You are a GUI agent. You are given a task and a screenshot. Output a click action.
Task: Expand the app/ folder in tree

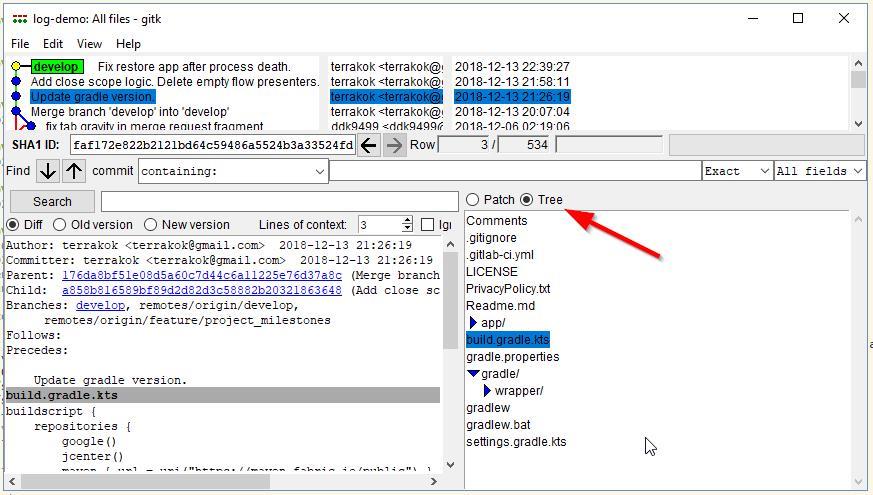tap(474, 323)
